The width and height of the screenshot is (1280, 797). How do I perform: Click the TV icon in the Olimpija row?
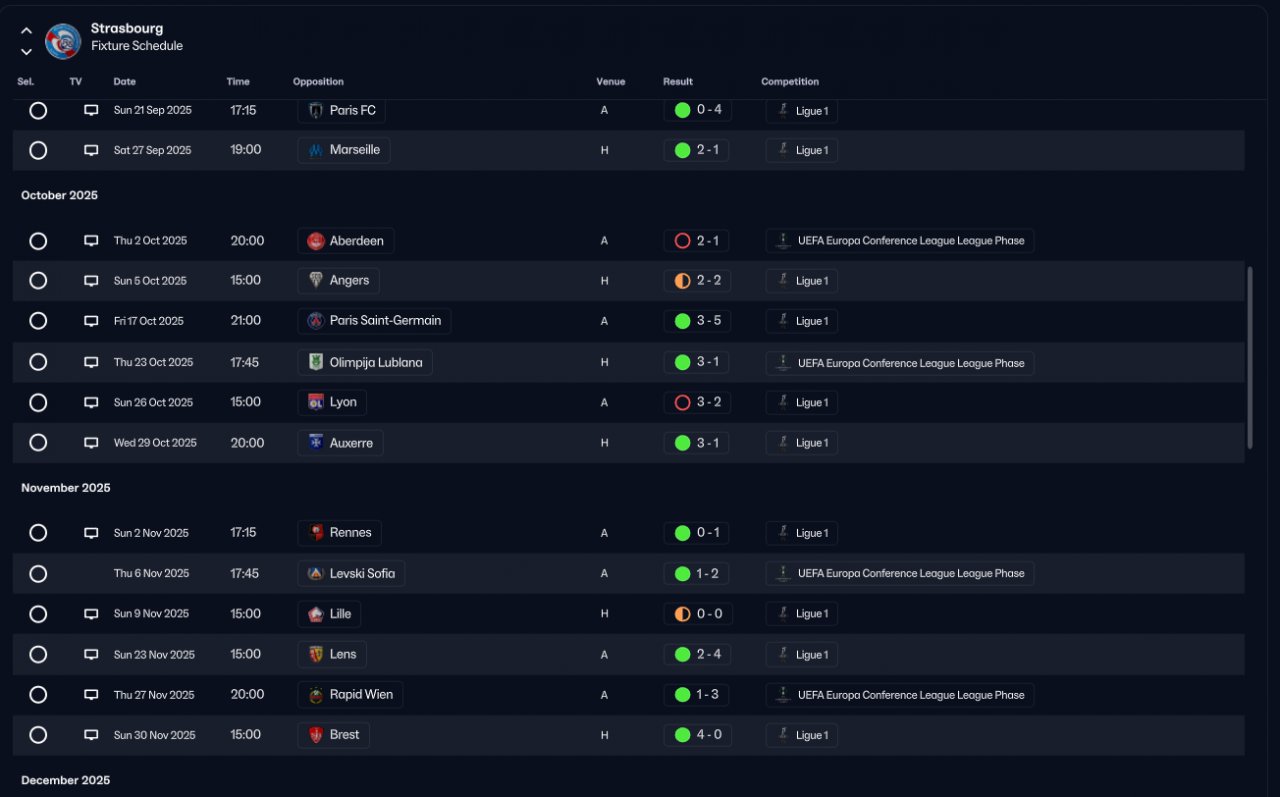[91, 362]
